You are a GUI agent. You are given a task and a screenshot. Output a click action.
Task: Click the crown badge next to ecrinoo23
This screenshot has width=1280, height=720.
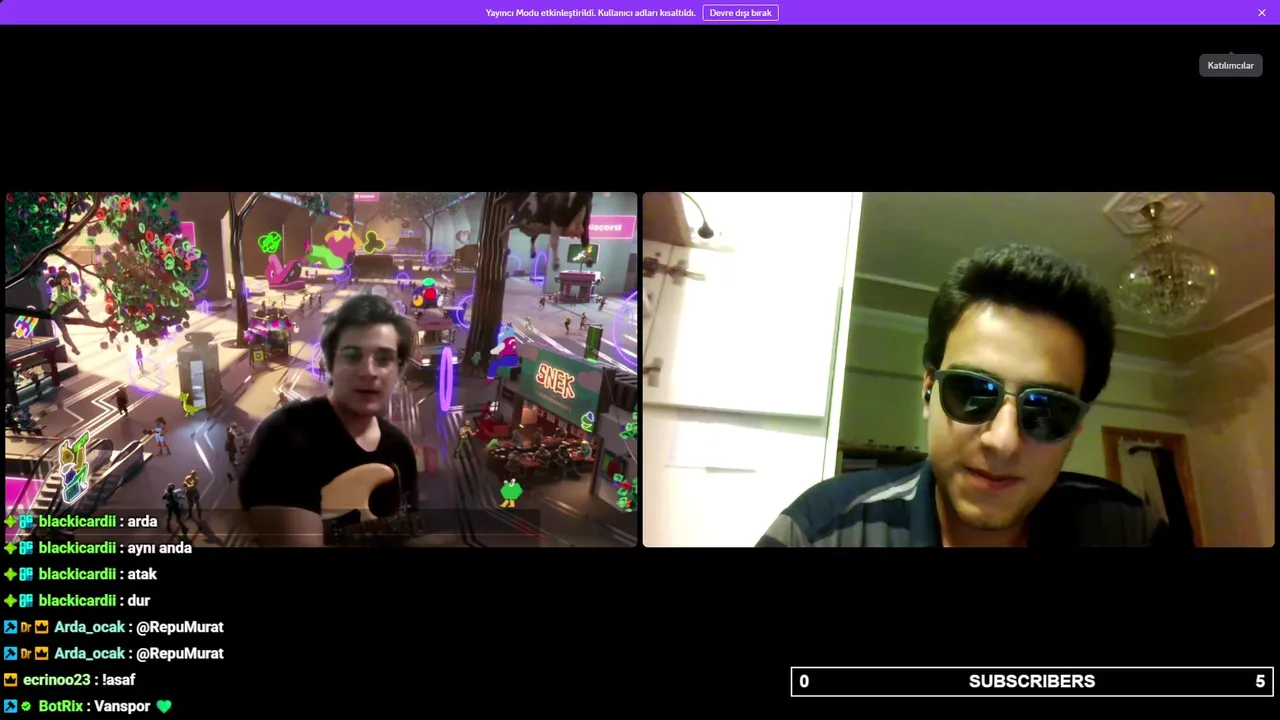pyautogui.click(x=10, y=680)
